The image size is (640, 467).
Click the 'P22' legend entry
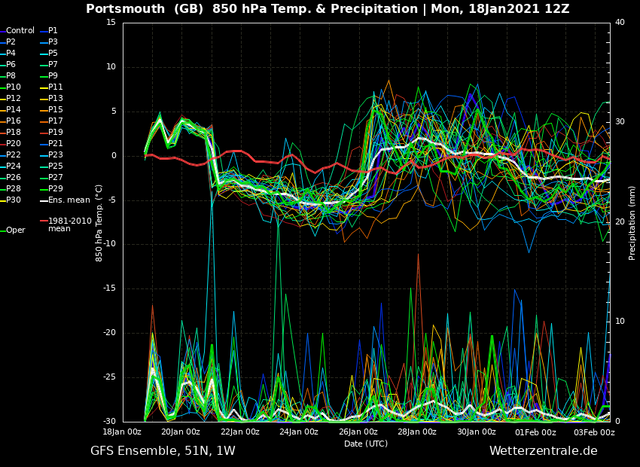click(11, 155)
